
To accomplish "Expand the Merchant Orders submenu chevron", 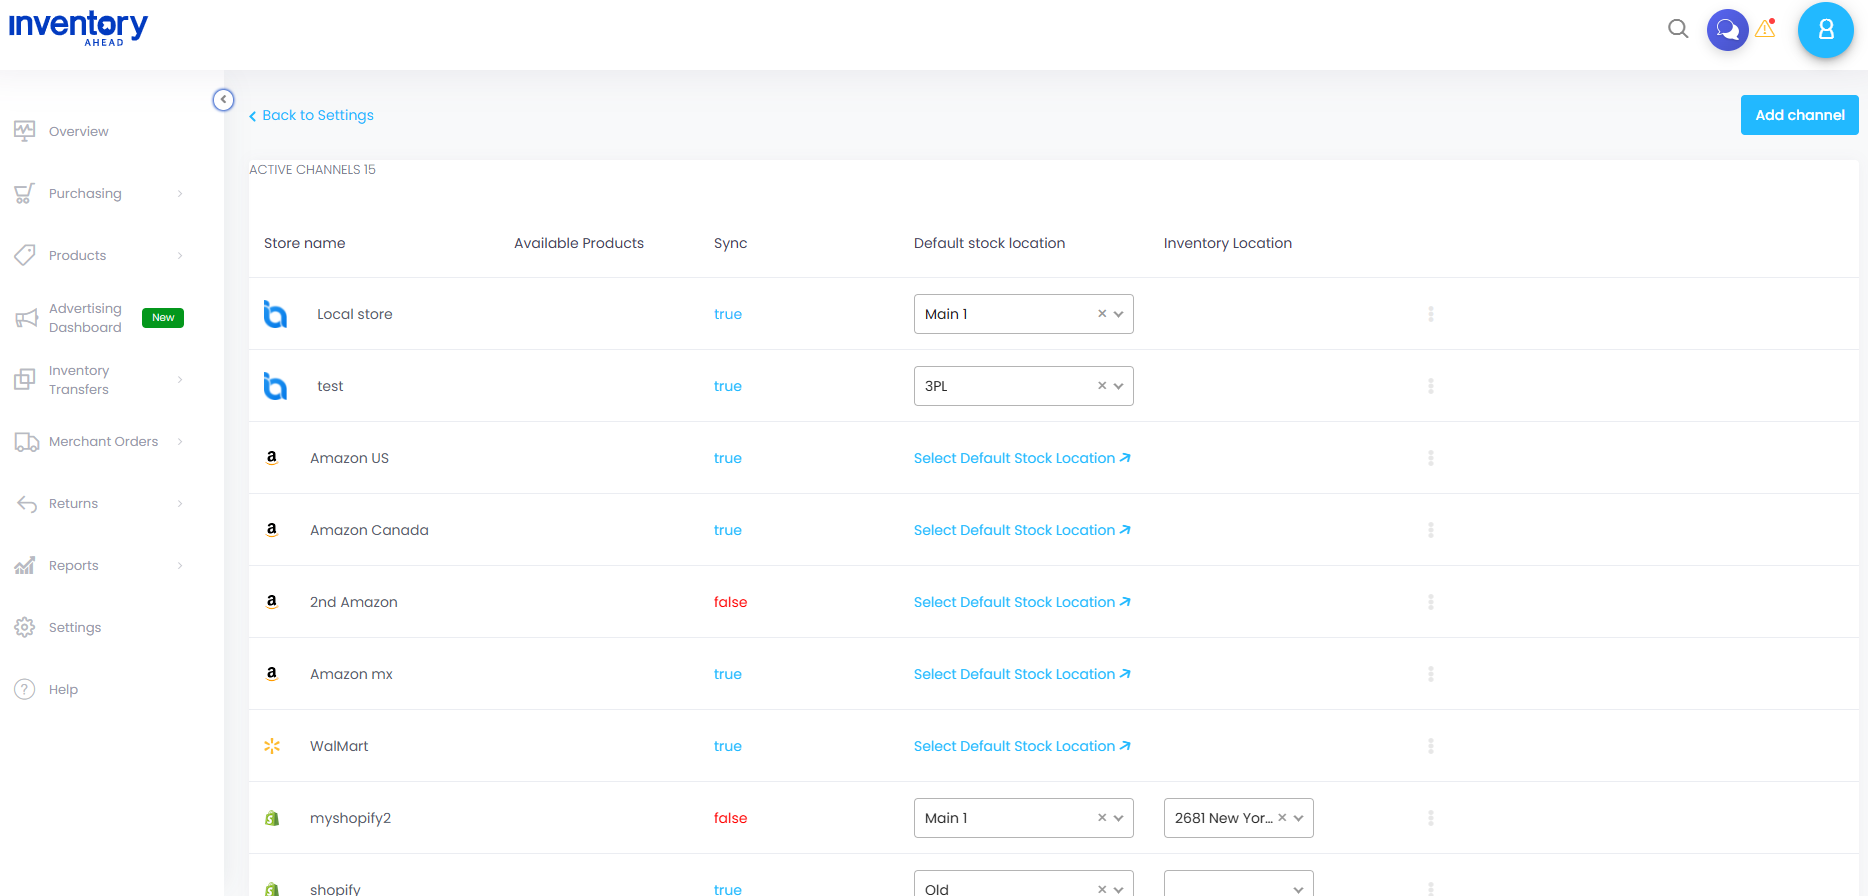I will click(180, 442).
